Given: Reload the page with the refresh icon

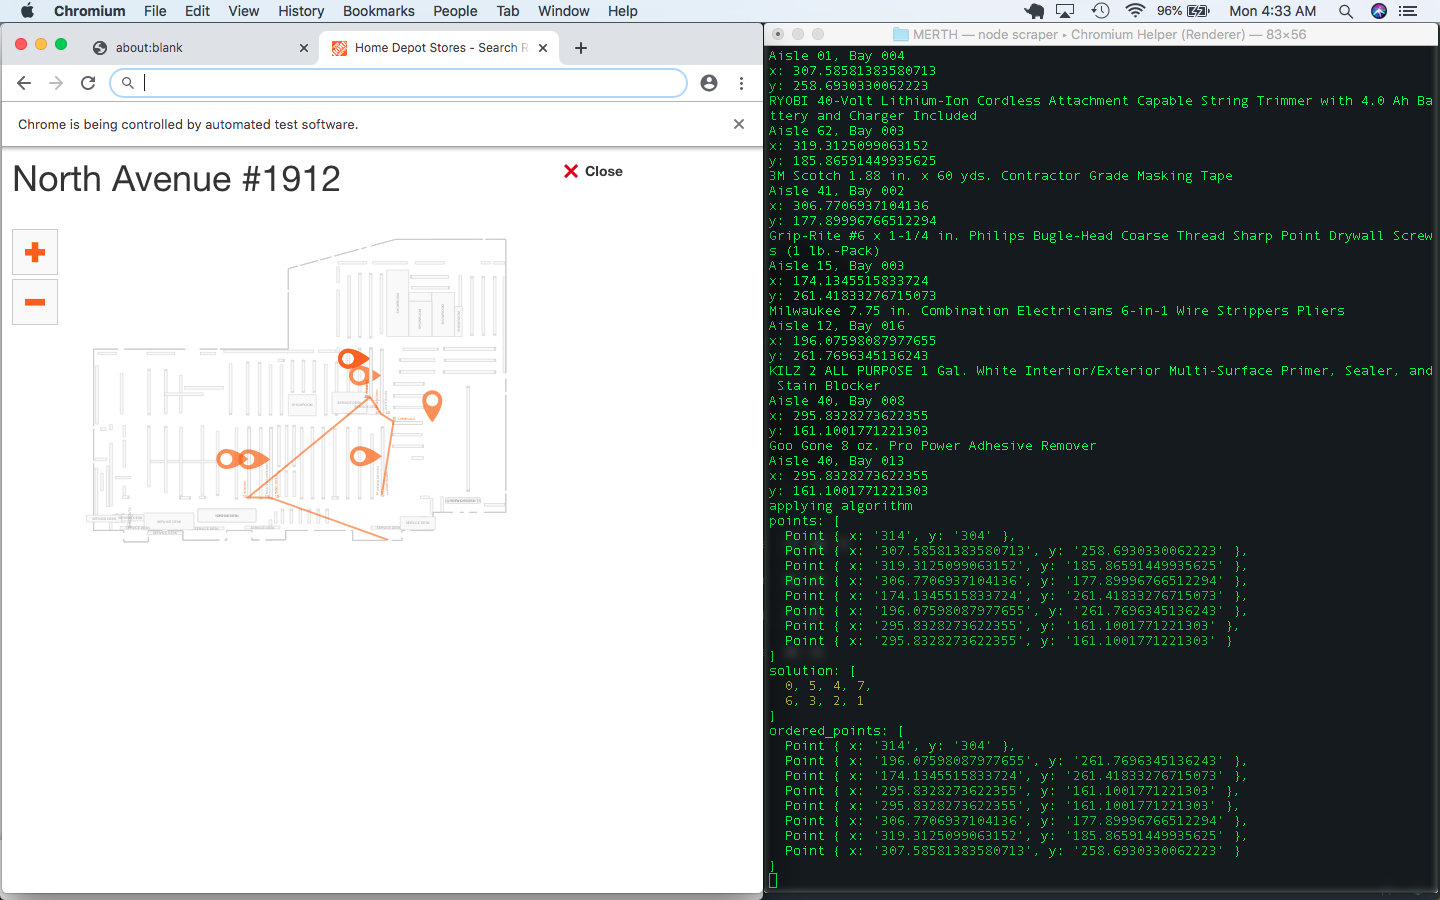Looking at the screenshot, I should 88,83.
